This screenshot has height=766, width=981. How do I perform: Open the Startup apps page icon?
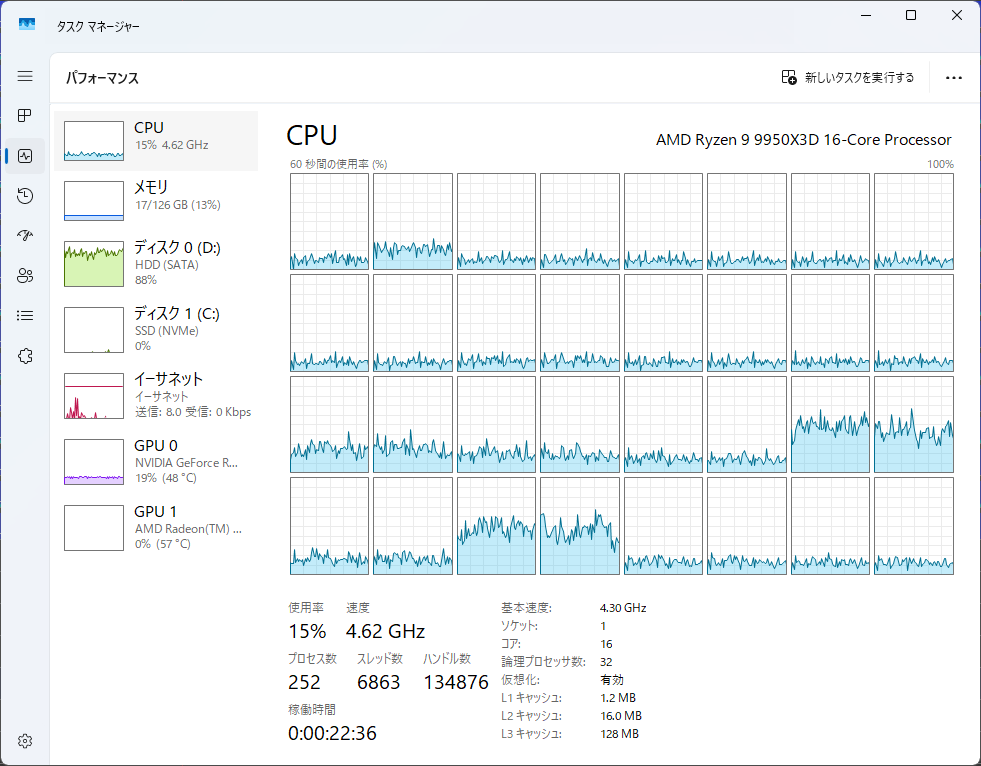pos(25,236)
